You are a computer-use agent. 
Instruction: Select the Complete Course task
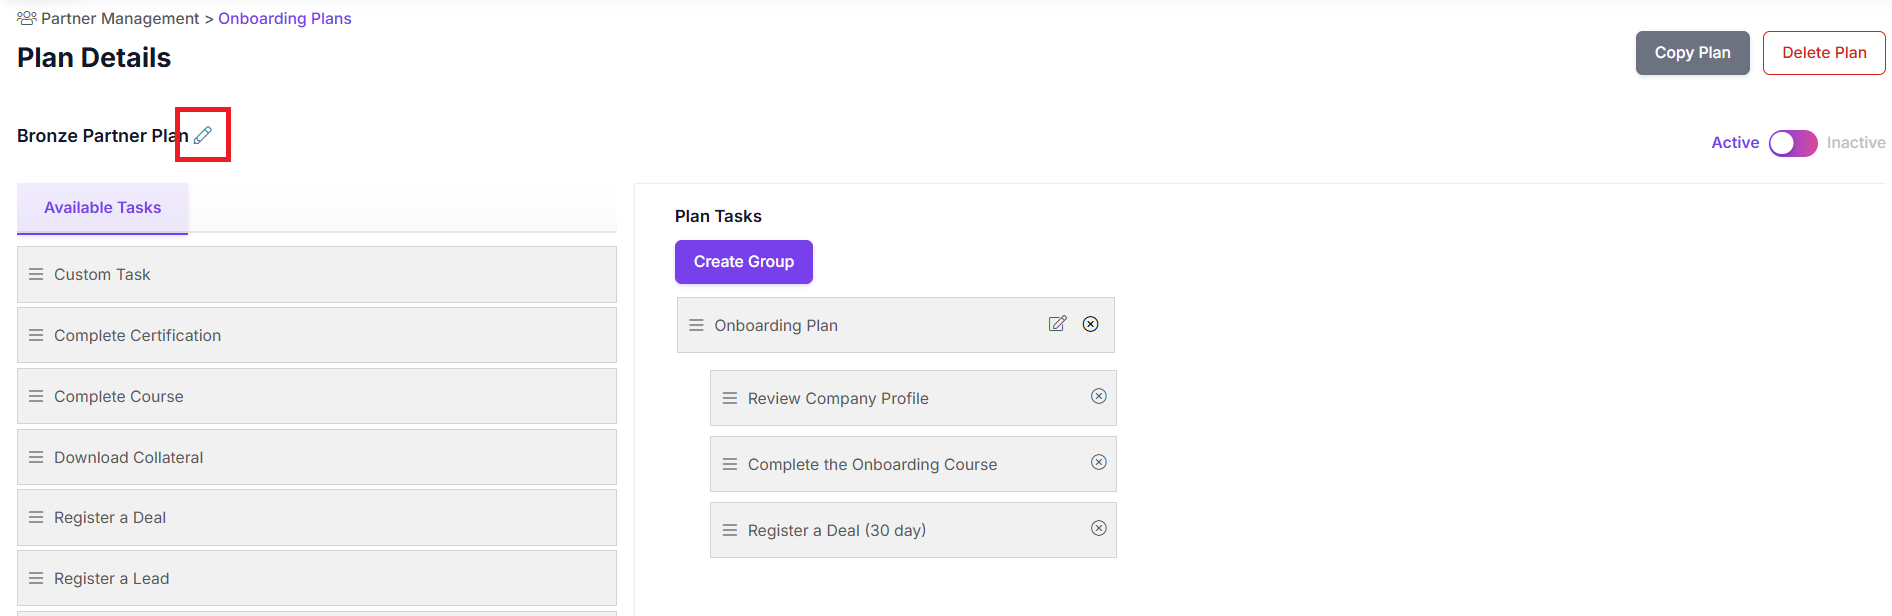pyautogui.click(x=317, y=396)
